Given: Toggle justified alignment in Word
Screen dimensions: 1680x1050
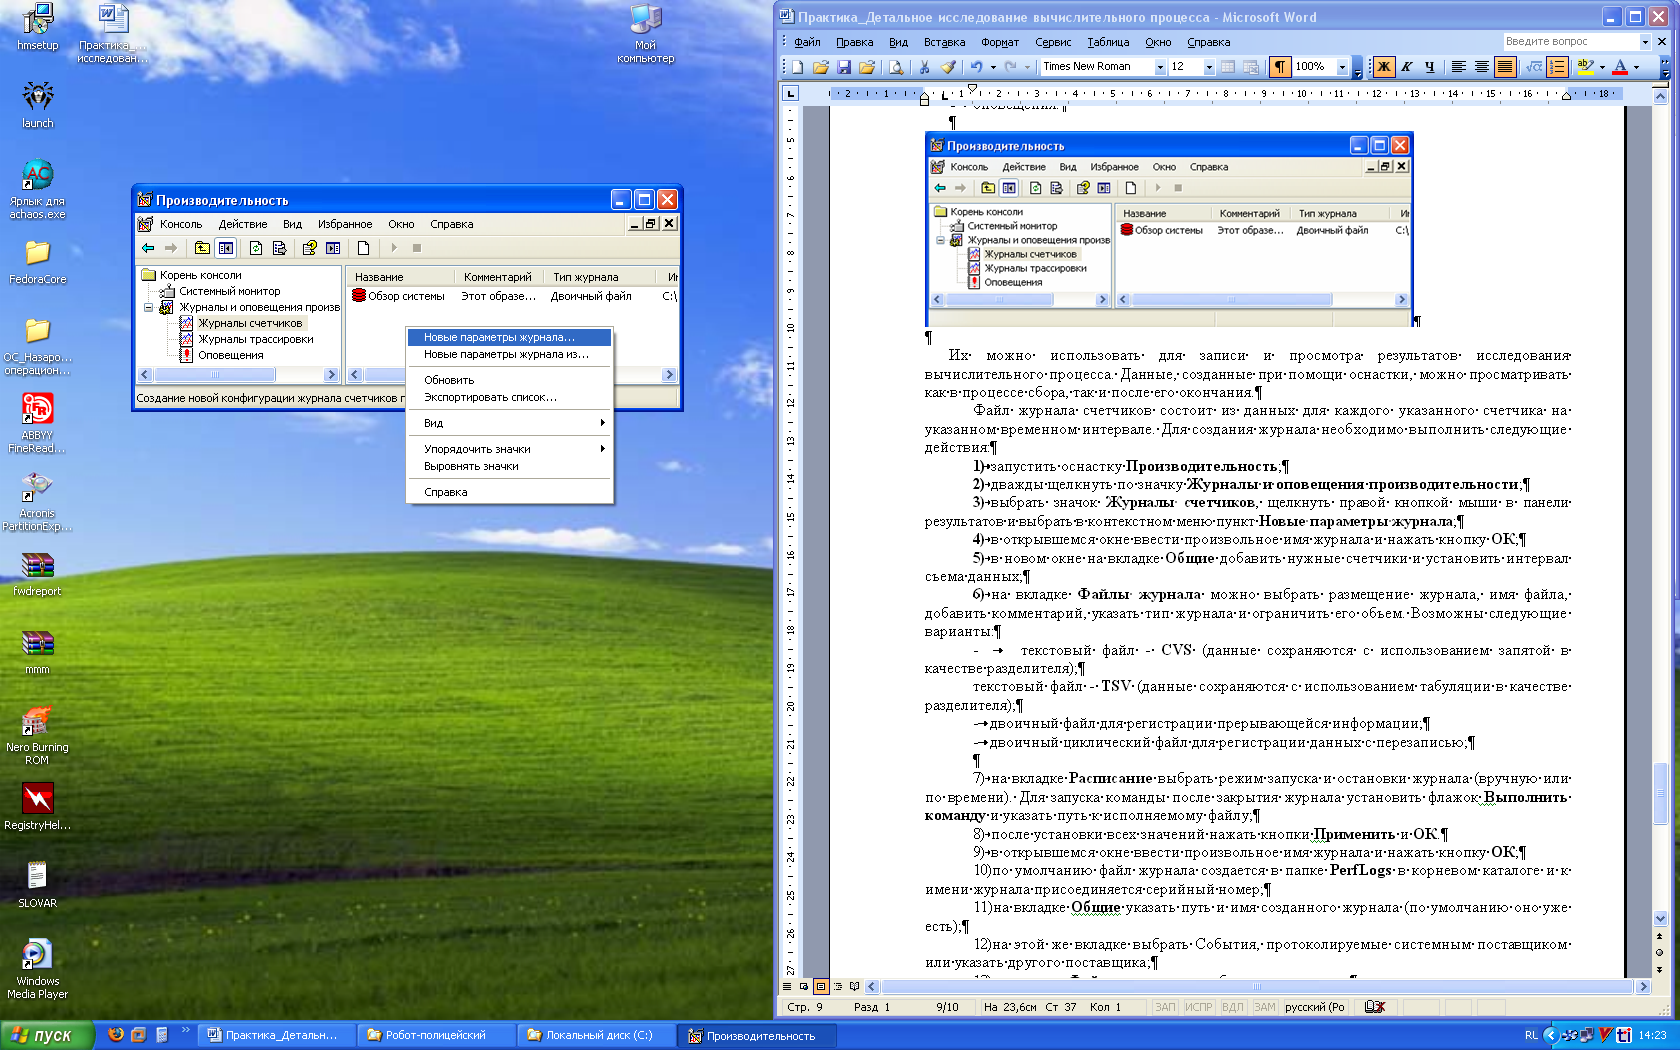Looking at the screenshot, I should pos(1505,67).
